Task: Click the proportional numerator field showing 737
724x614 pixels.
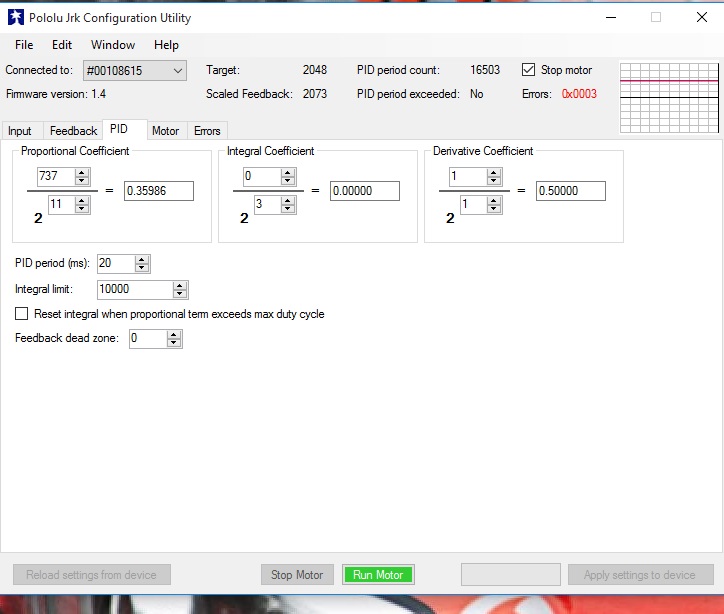Action: tap(56, 176)
